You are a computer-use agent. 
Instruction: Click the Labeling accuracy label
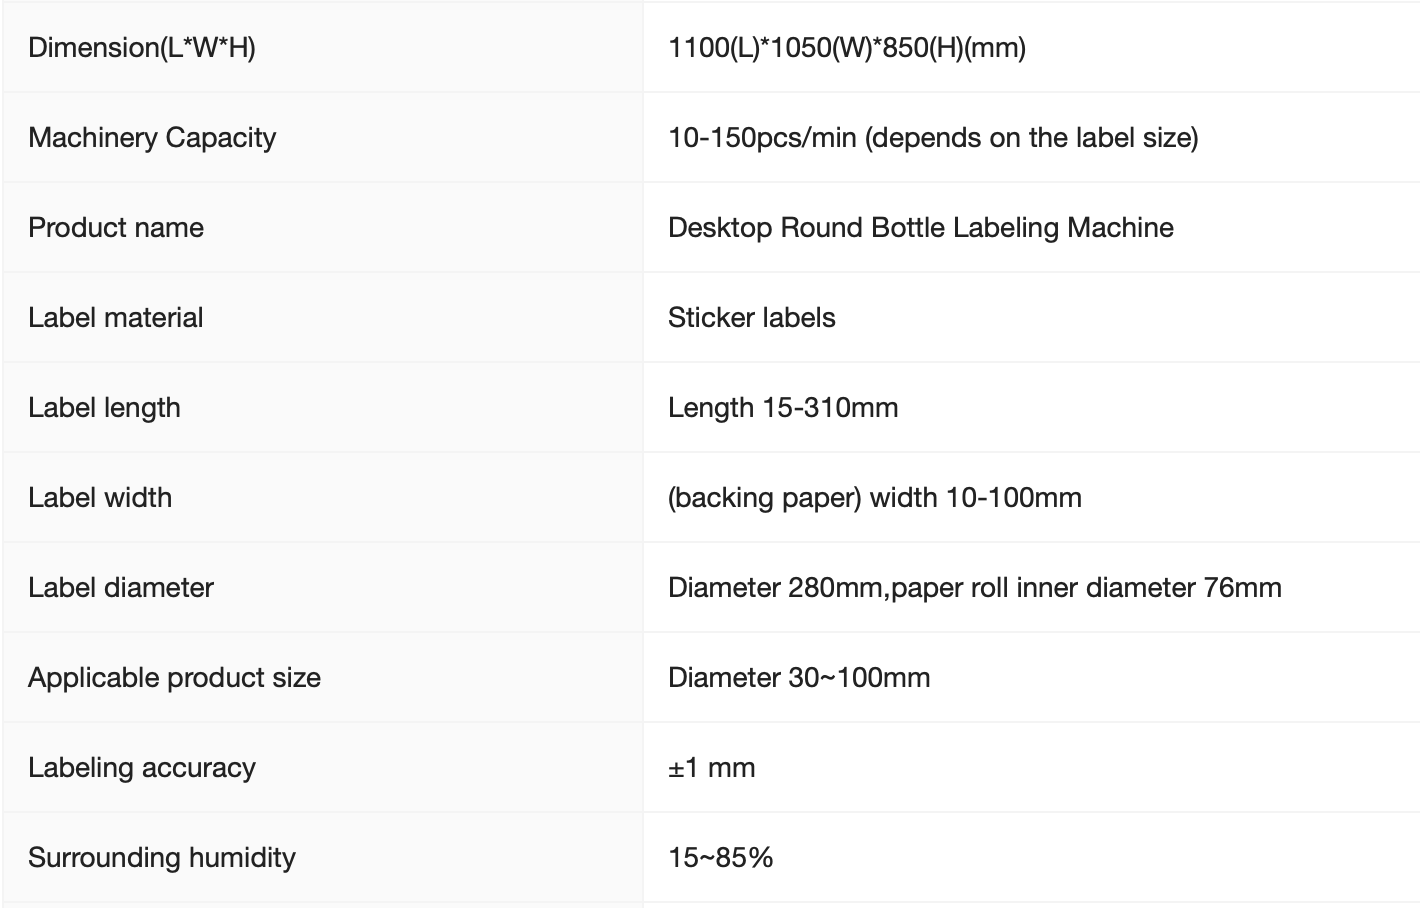142,767
